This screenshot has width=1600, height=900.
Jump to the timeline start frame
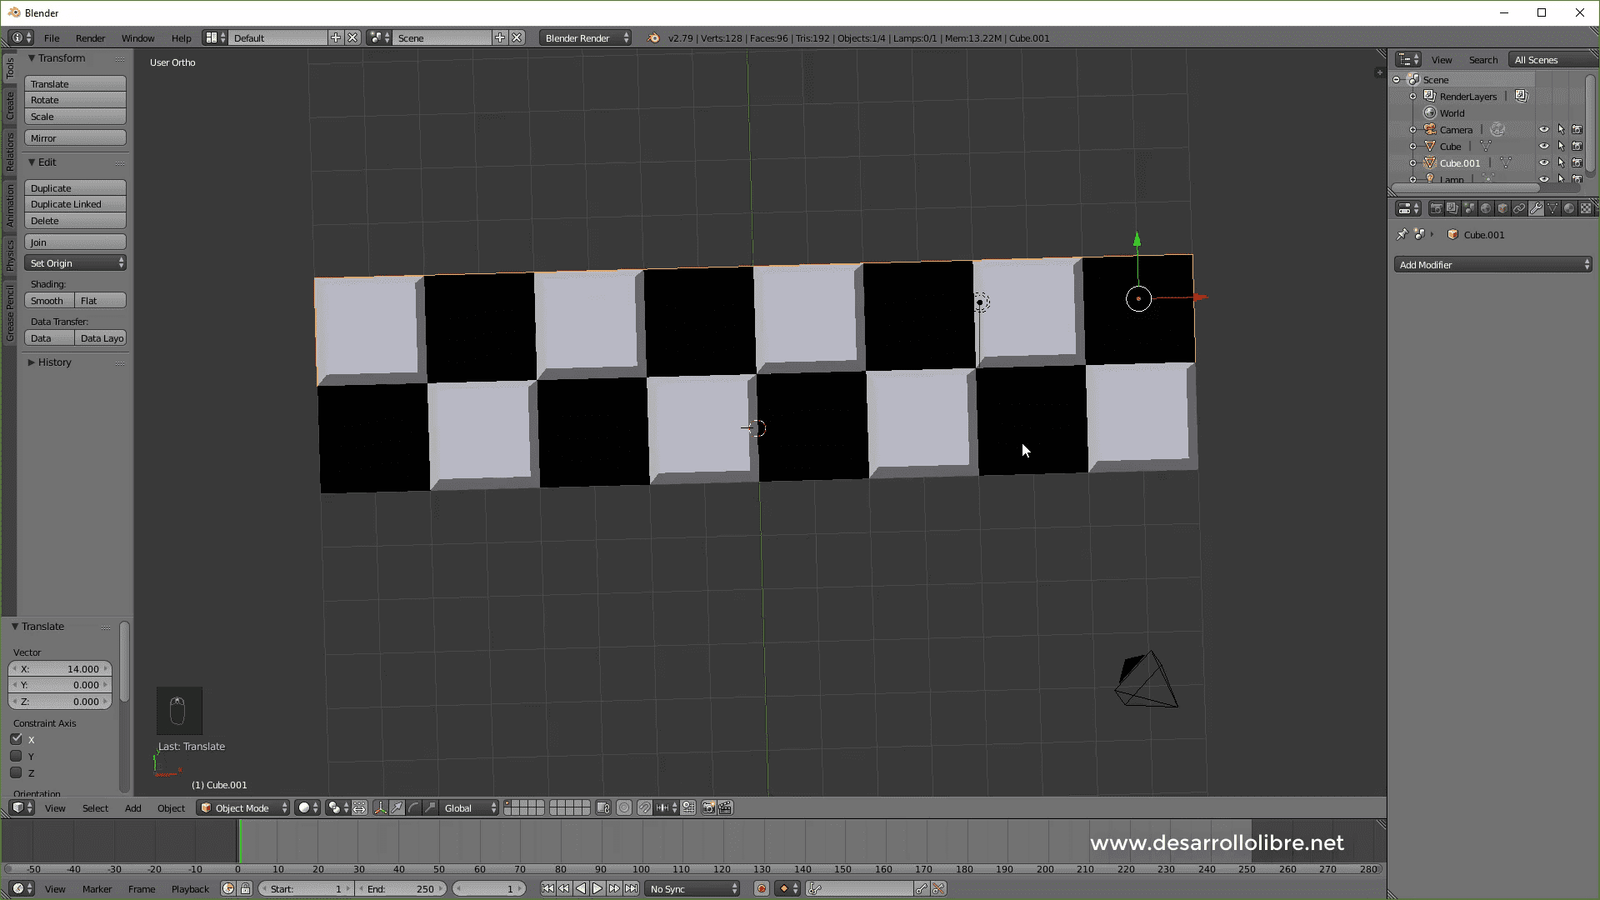pyautogui.click(x=548, y=889)
